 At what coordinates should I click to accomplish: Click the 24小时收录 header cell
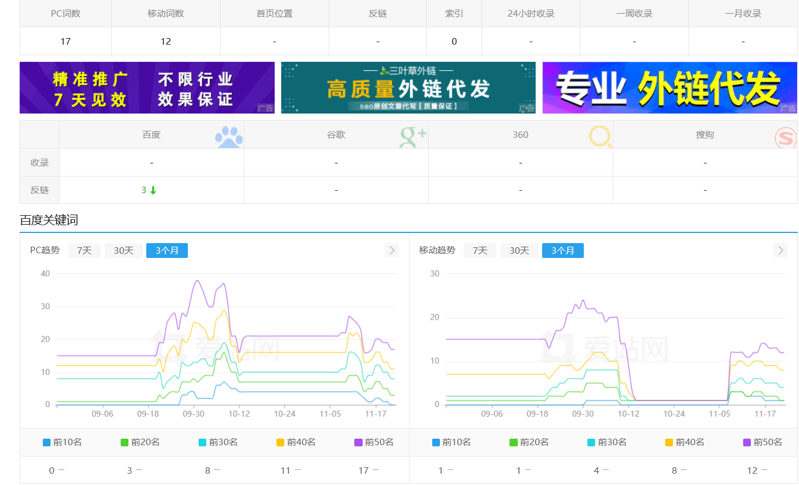coord(530,13)
